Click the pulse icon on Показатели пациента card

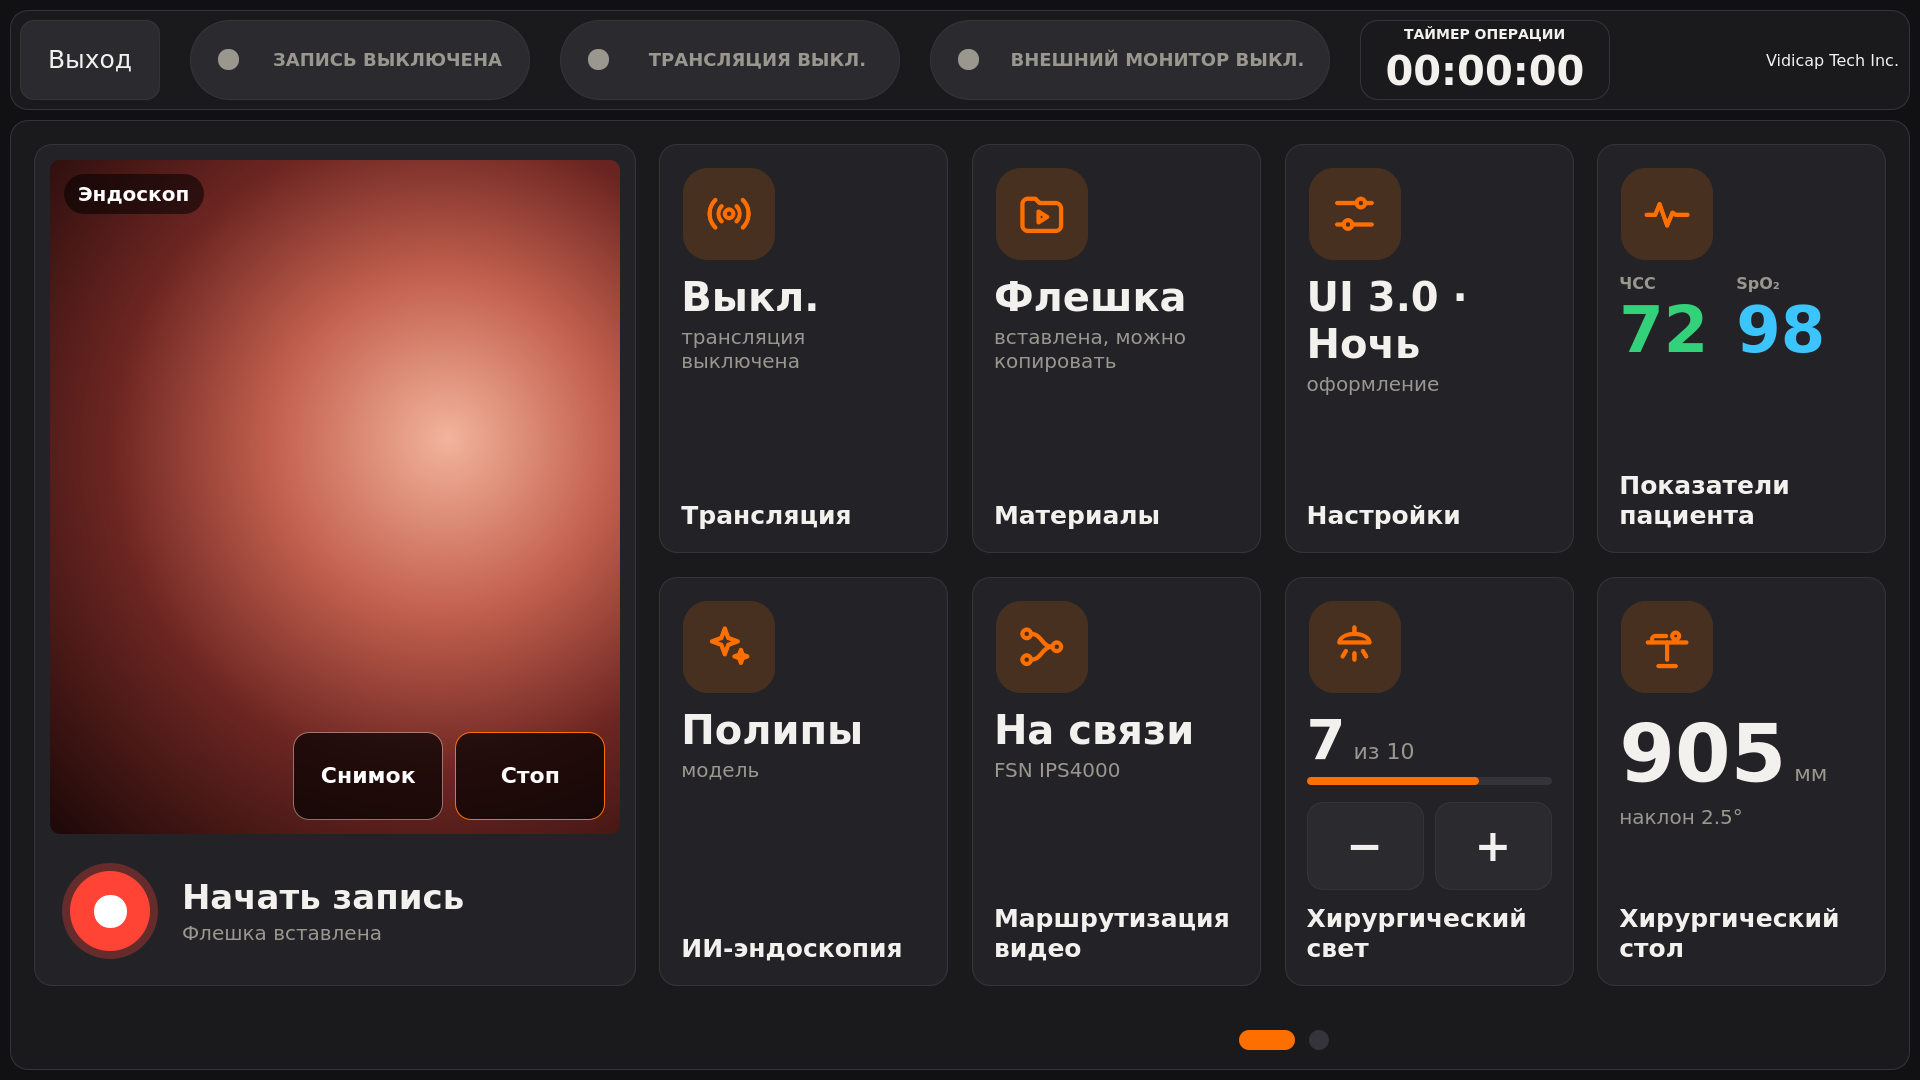1666,214
